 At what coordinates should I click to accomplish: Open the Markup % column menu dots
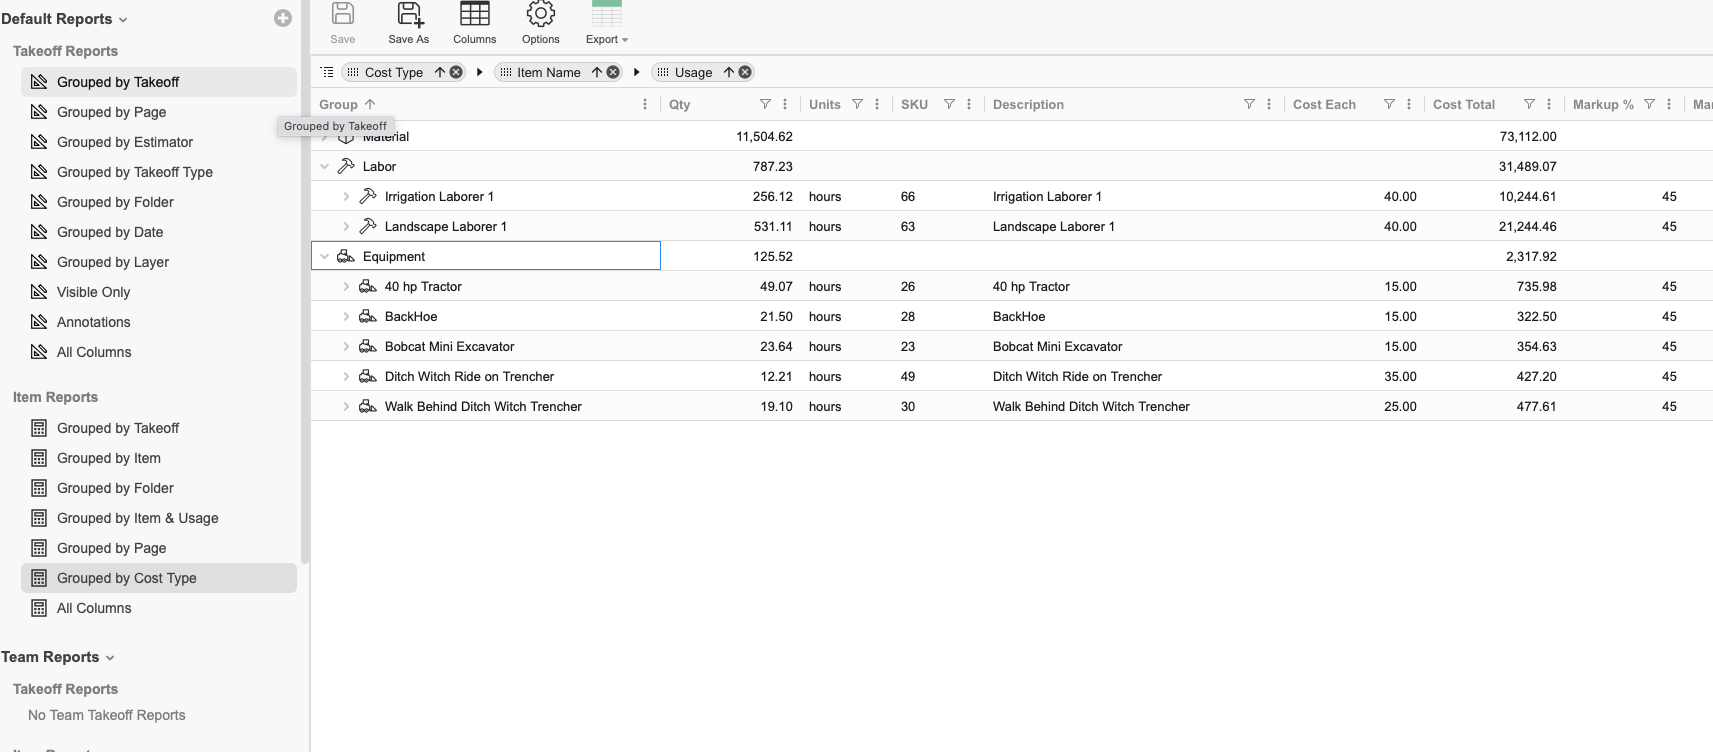tap(1669, 104)
